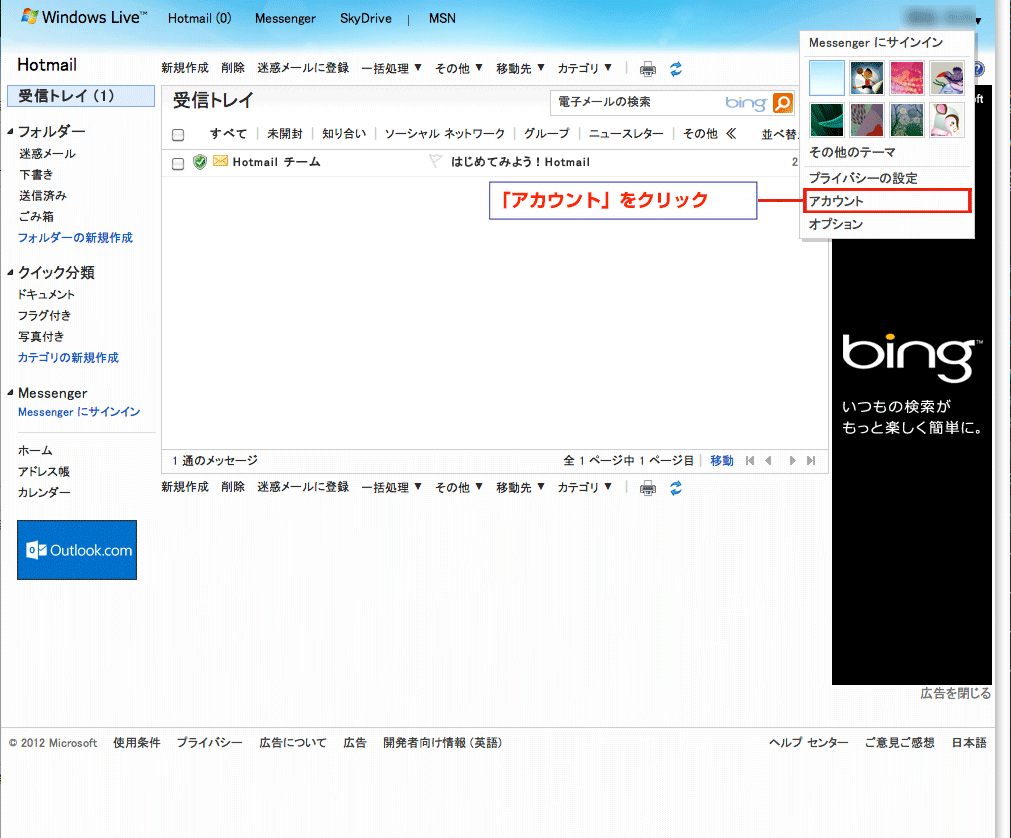
Task: Click the flag icon on Hotmail message
Action: (436, 161)
